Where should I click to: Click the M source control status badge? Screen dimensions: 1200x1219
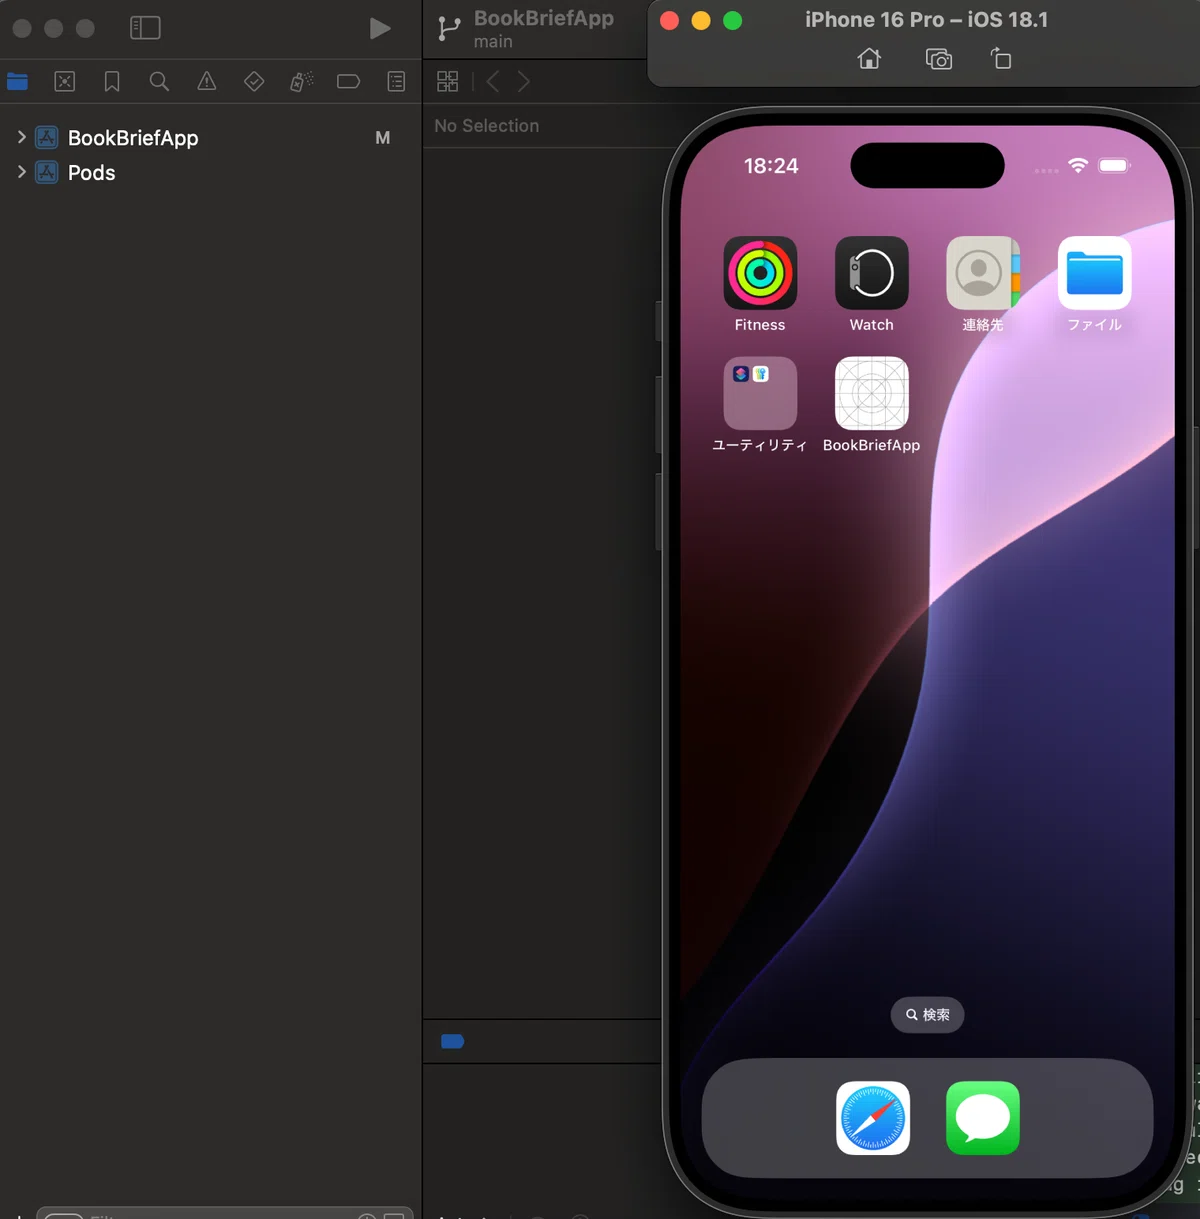[x=382, y=138]
